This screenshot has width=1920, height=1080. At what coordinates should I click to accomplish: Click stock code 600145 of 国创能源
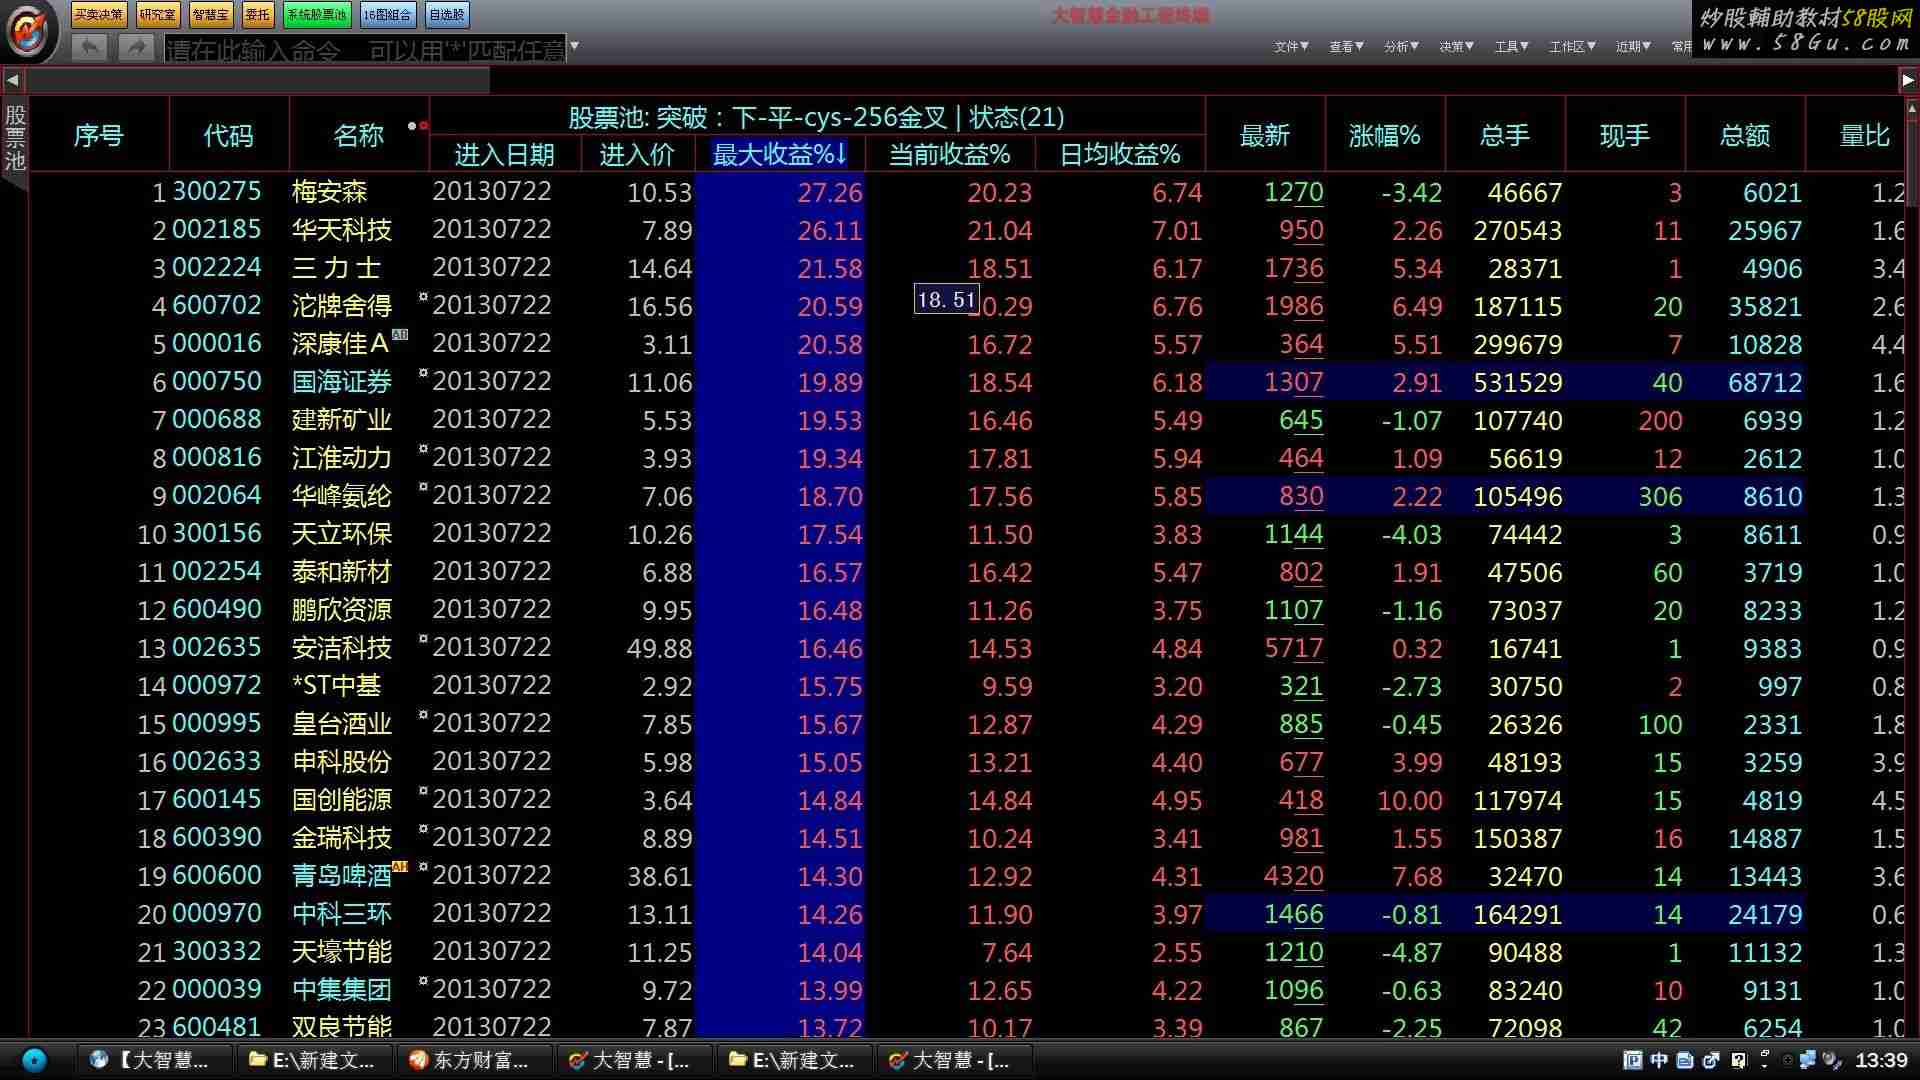217,799
